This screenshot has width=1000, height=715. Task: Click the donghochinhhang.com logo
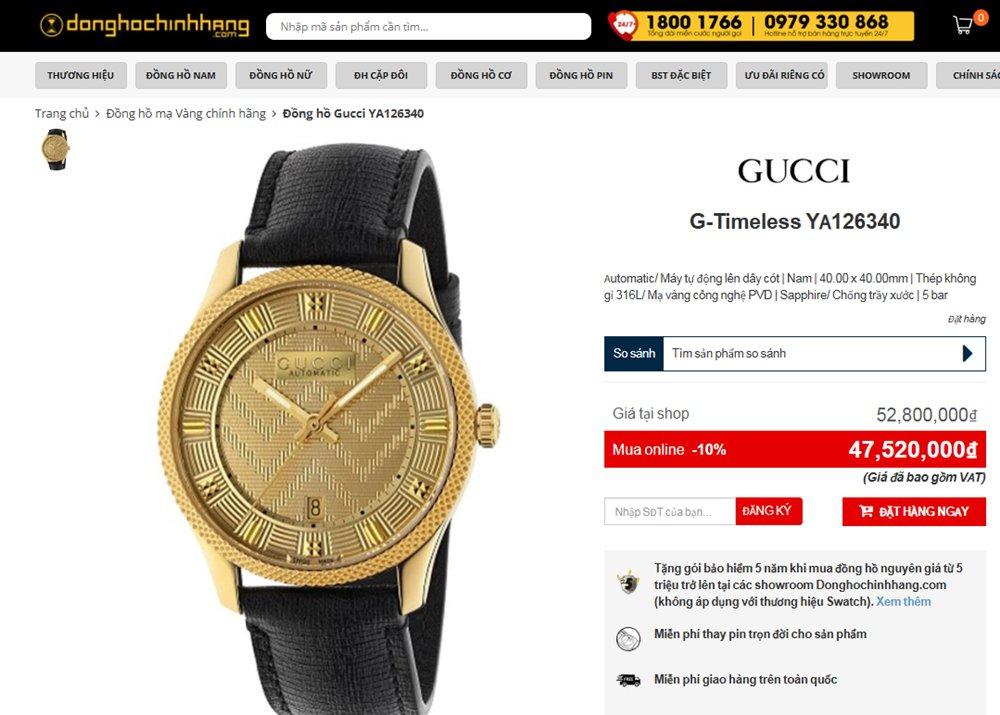(x=145, y=26)
